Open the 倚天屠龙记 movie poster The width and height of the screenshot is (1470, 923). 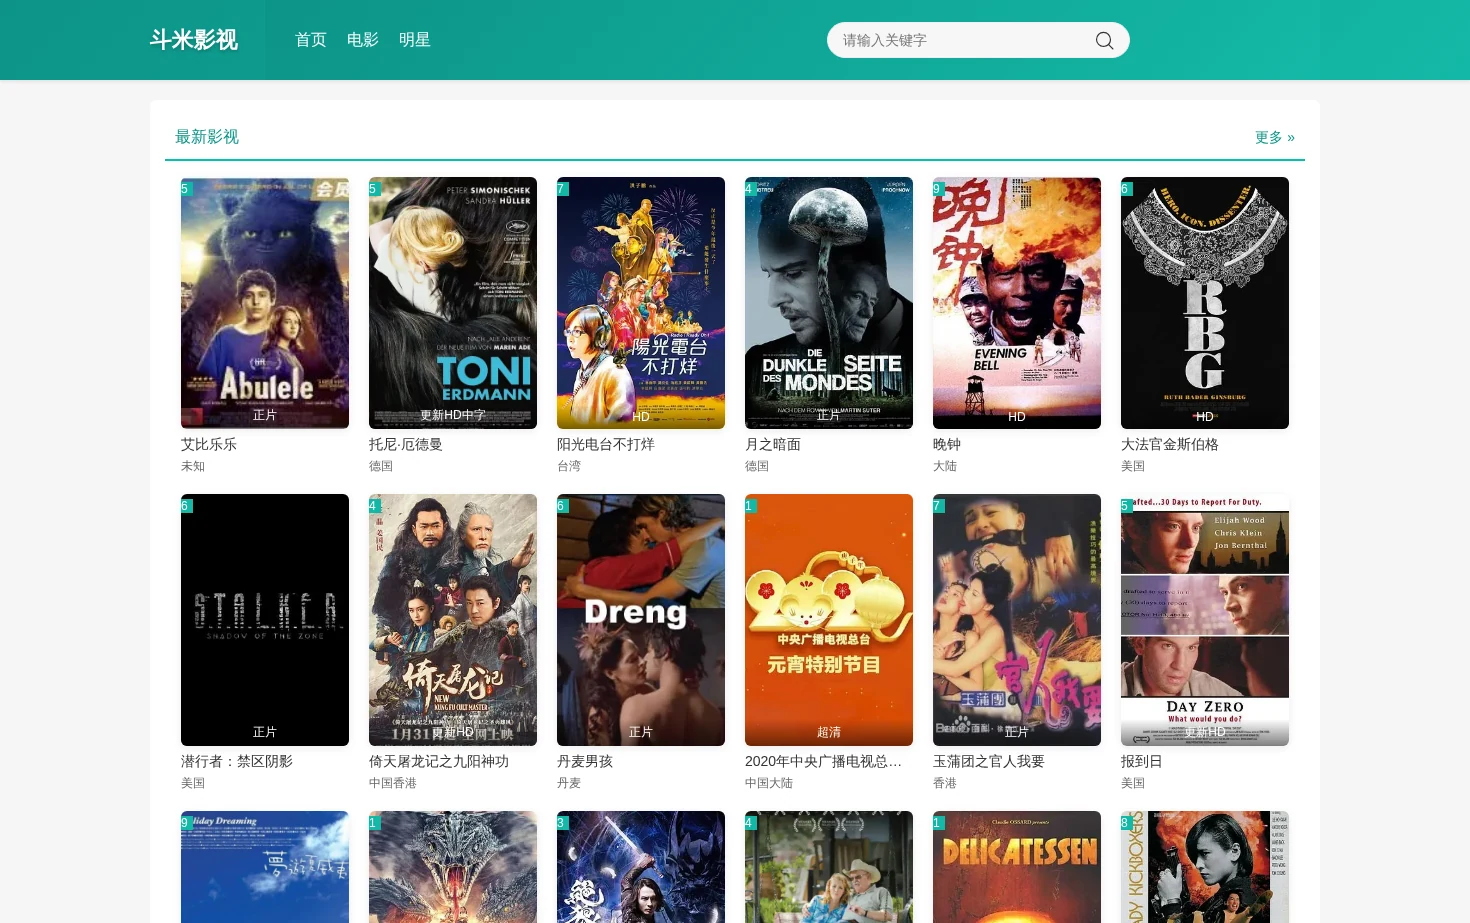pos(453,620)
